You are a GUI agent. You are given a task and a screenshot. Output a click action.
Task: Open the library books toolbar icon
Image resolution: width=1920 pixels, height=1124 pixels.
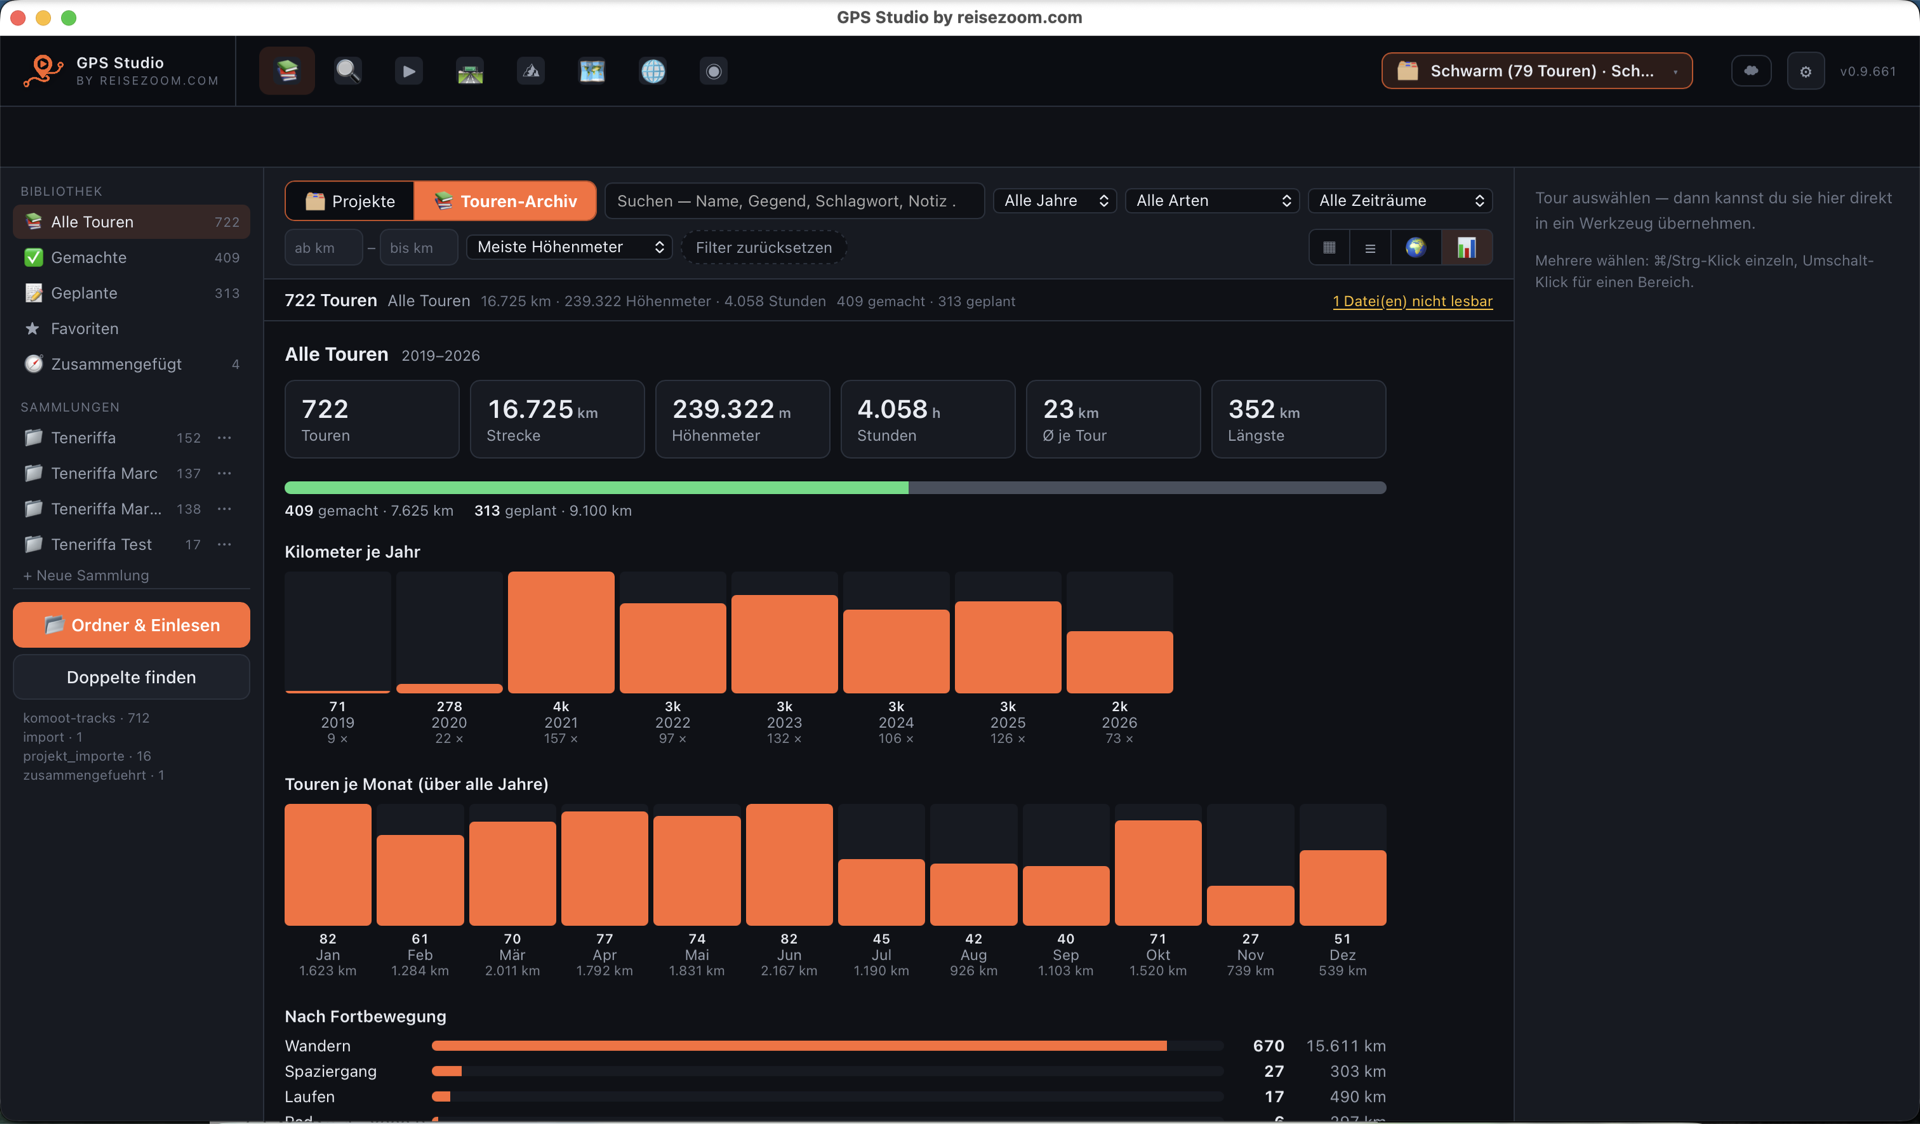pyautogui.click(x=287, y=71)
